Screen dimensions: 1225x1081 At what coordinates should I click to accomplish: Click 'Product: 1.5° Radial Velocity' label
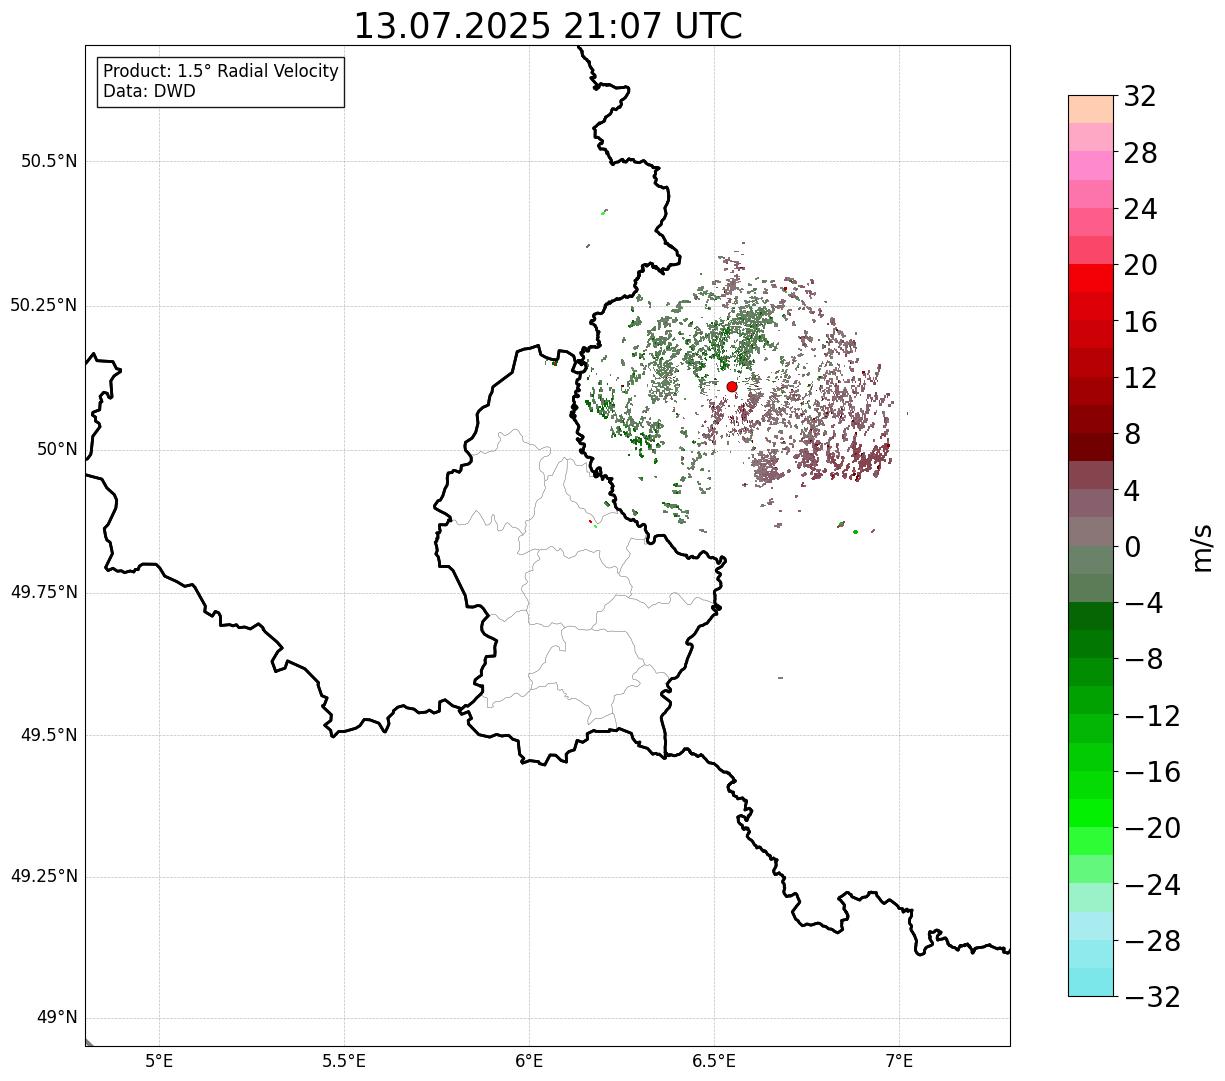coord(221,72)
